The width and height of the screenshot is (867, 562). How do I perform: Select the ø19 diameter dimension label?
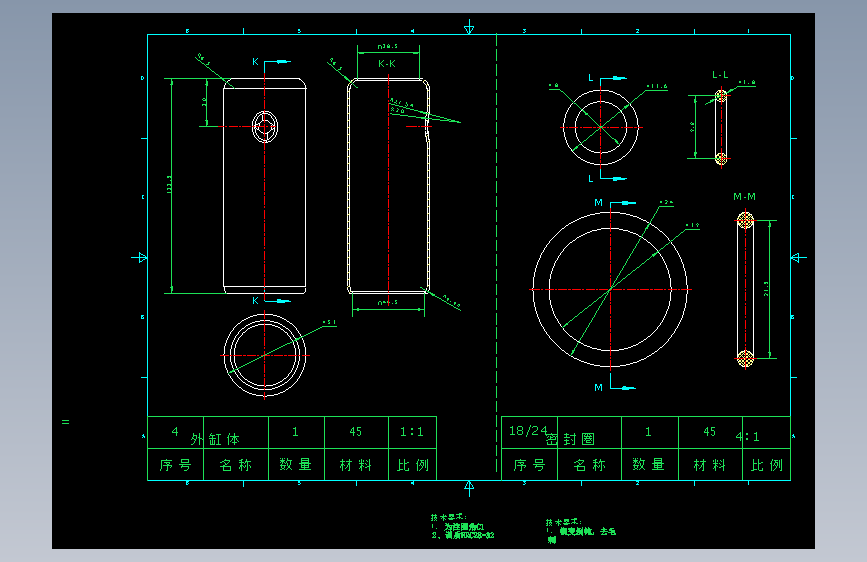point(692,225)
